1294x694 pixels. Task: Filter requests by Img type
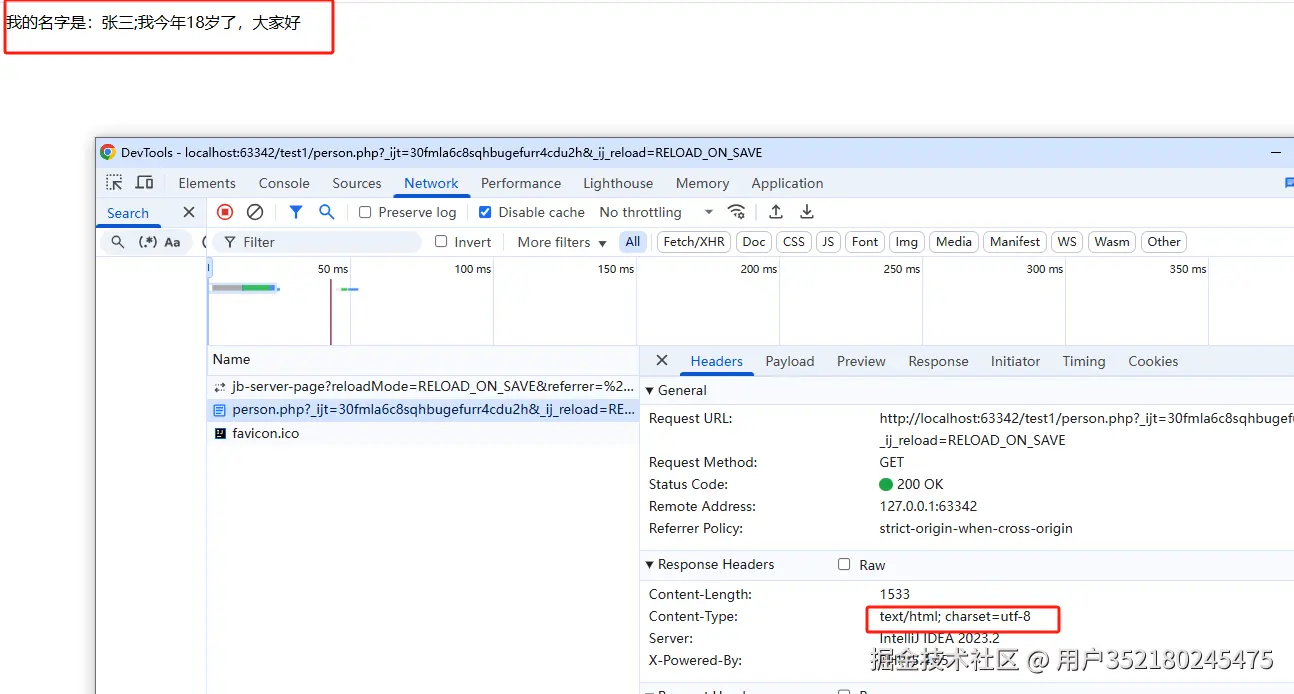pyautogui.click(x=907, y=241)
